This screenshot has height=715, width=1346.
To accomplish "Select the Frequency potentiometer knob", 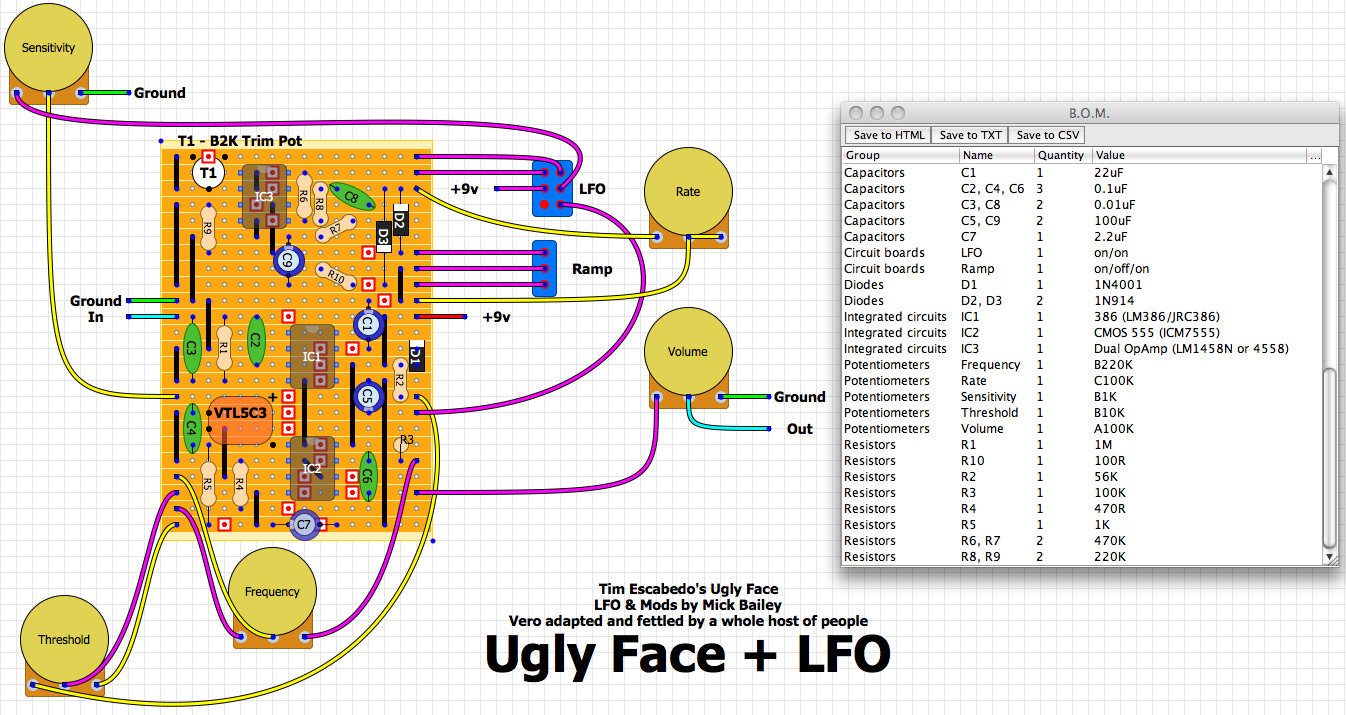I will [272, 592].
